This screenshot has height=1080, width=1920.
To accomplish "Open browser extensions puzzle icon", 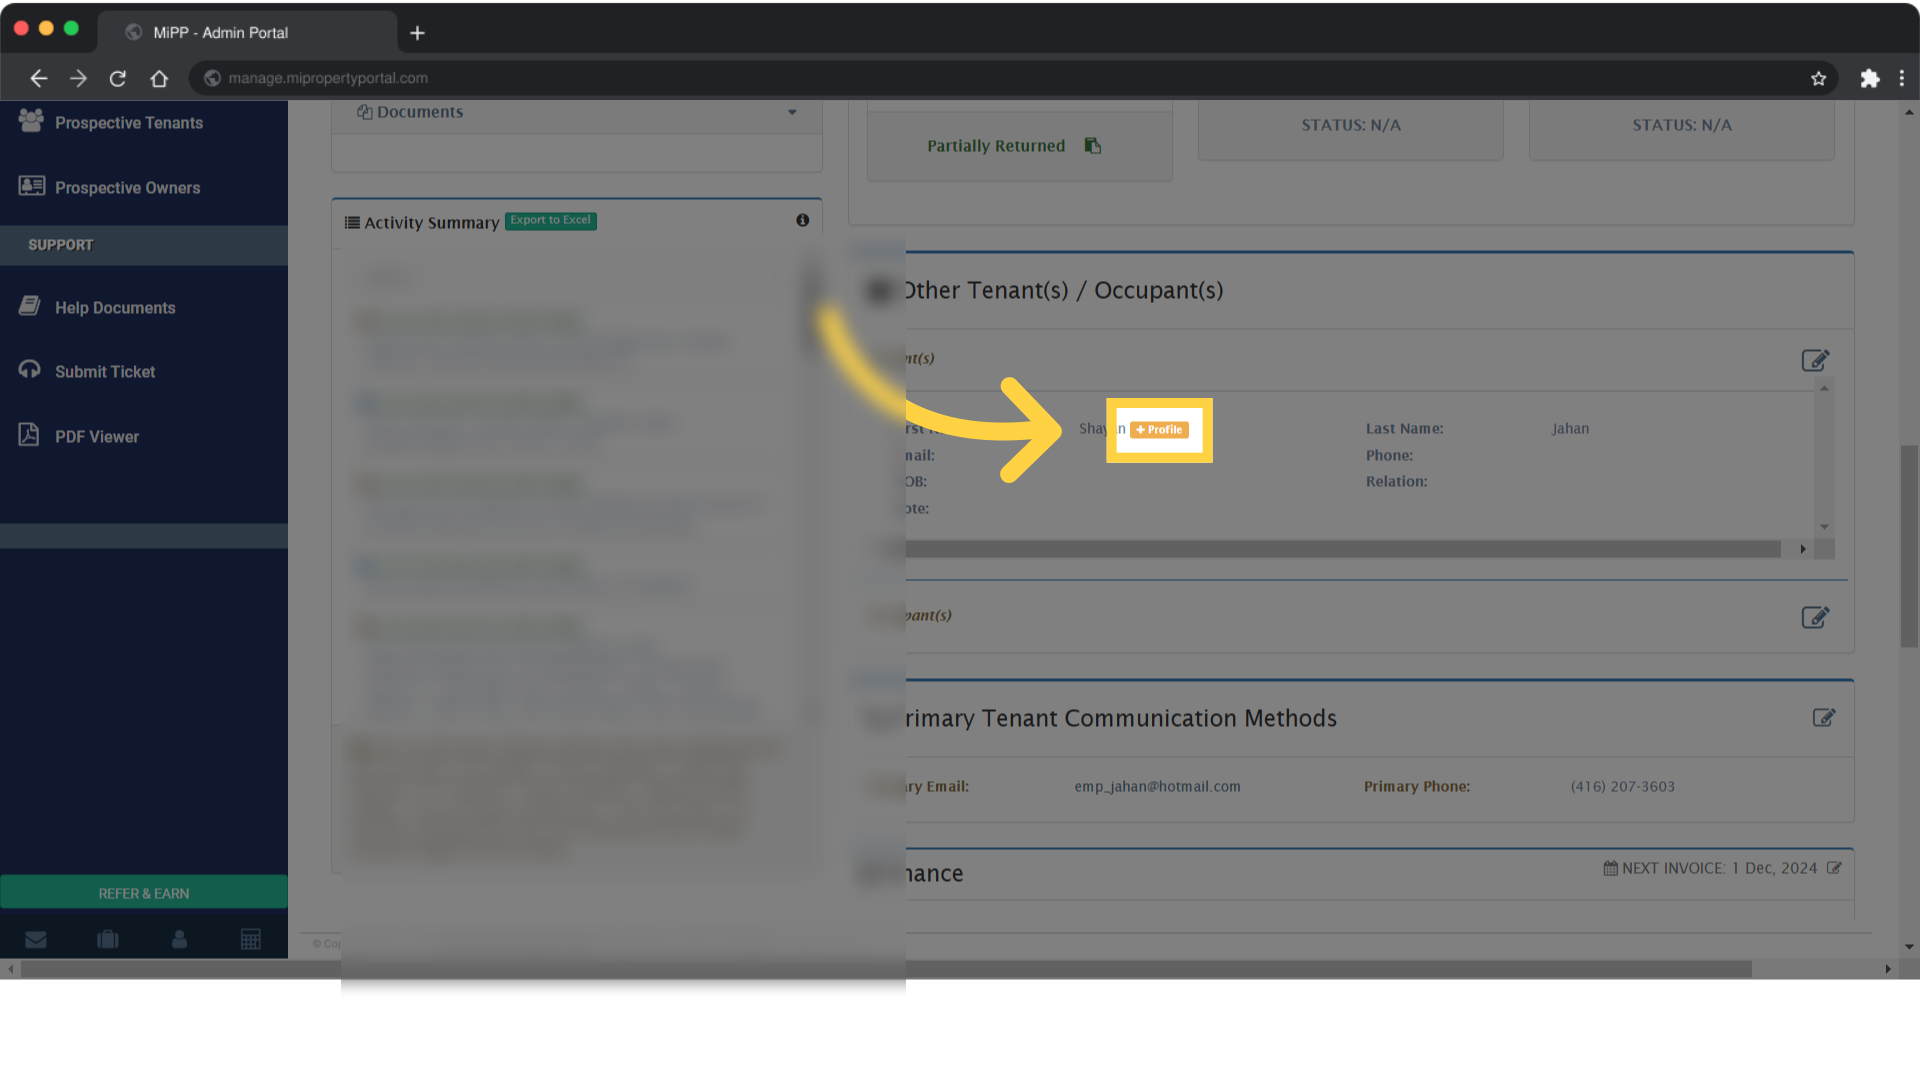I will [x=1869, y=78].
